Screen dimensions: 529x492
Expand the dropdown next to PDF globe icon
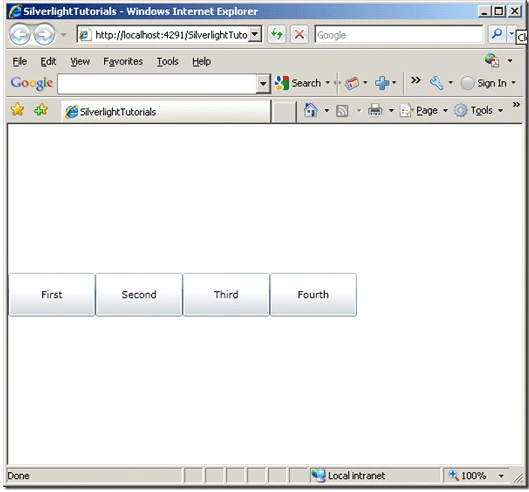point(510,61)
